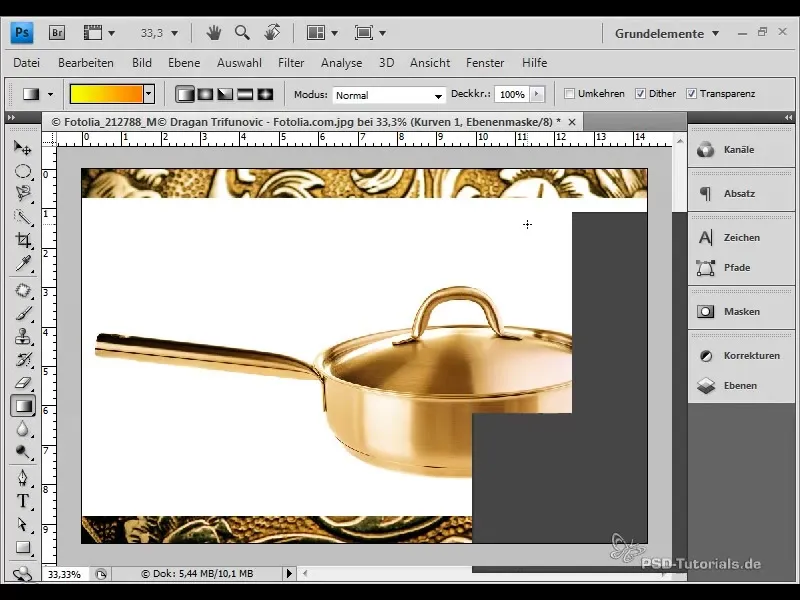Select the Eraser tool
Screen dimensions: 800x600
point(22,383)
